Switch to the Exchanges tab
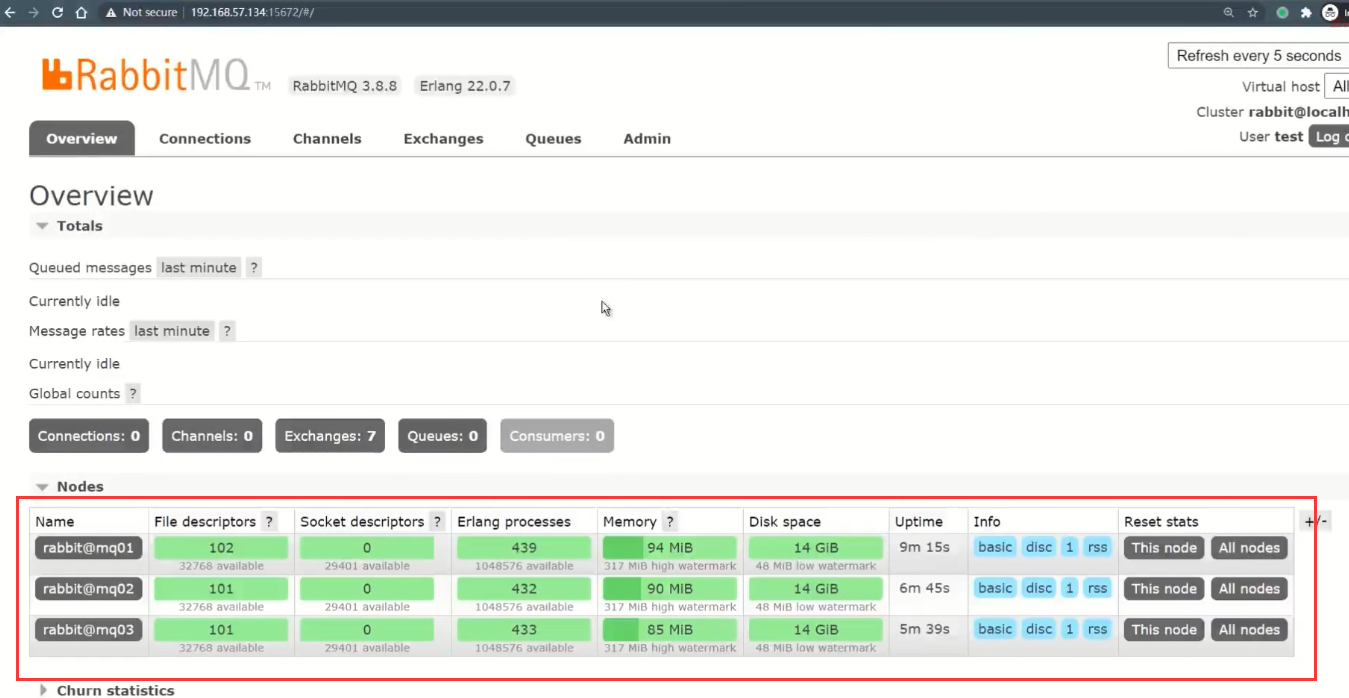Image resolution: width=1349 pixels, height=698 pixels. 443,139
